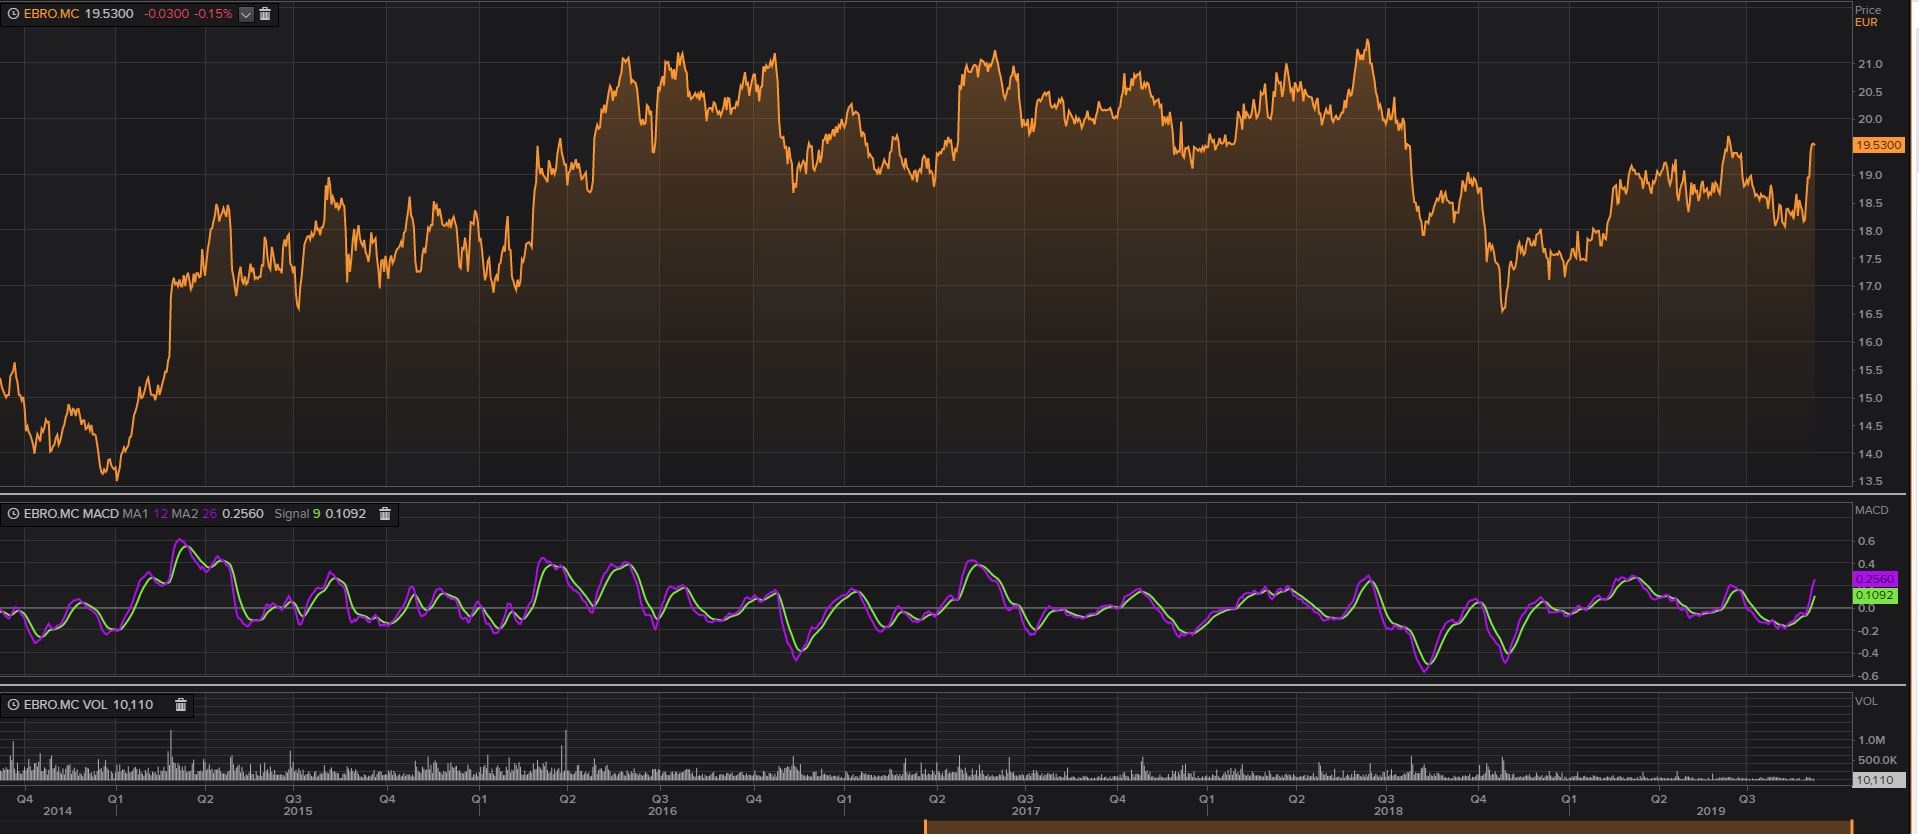Edit the Signal period value 9

(x=316, y=514)
